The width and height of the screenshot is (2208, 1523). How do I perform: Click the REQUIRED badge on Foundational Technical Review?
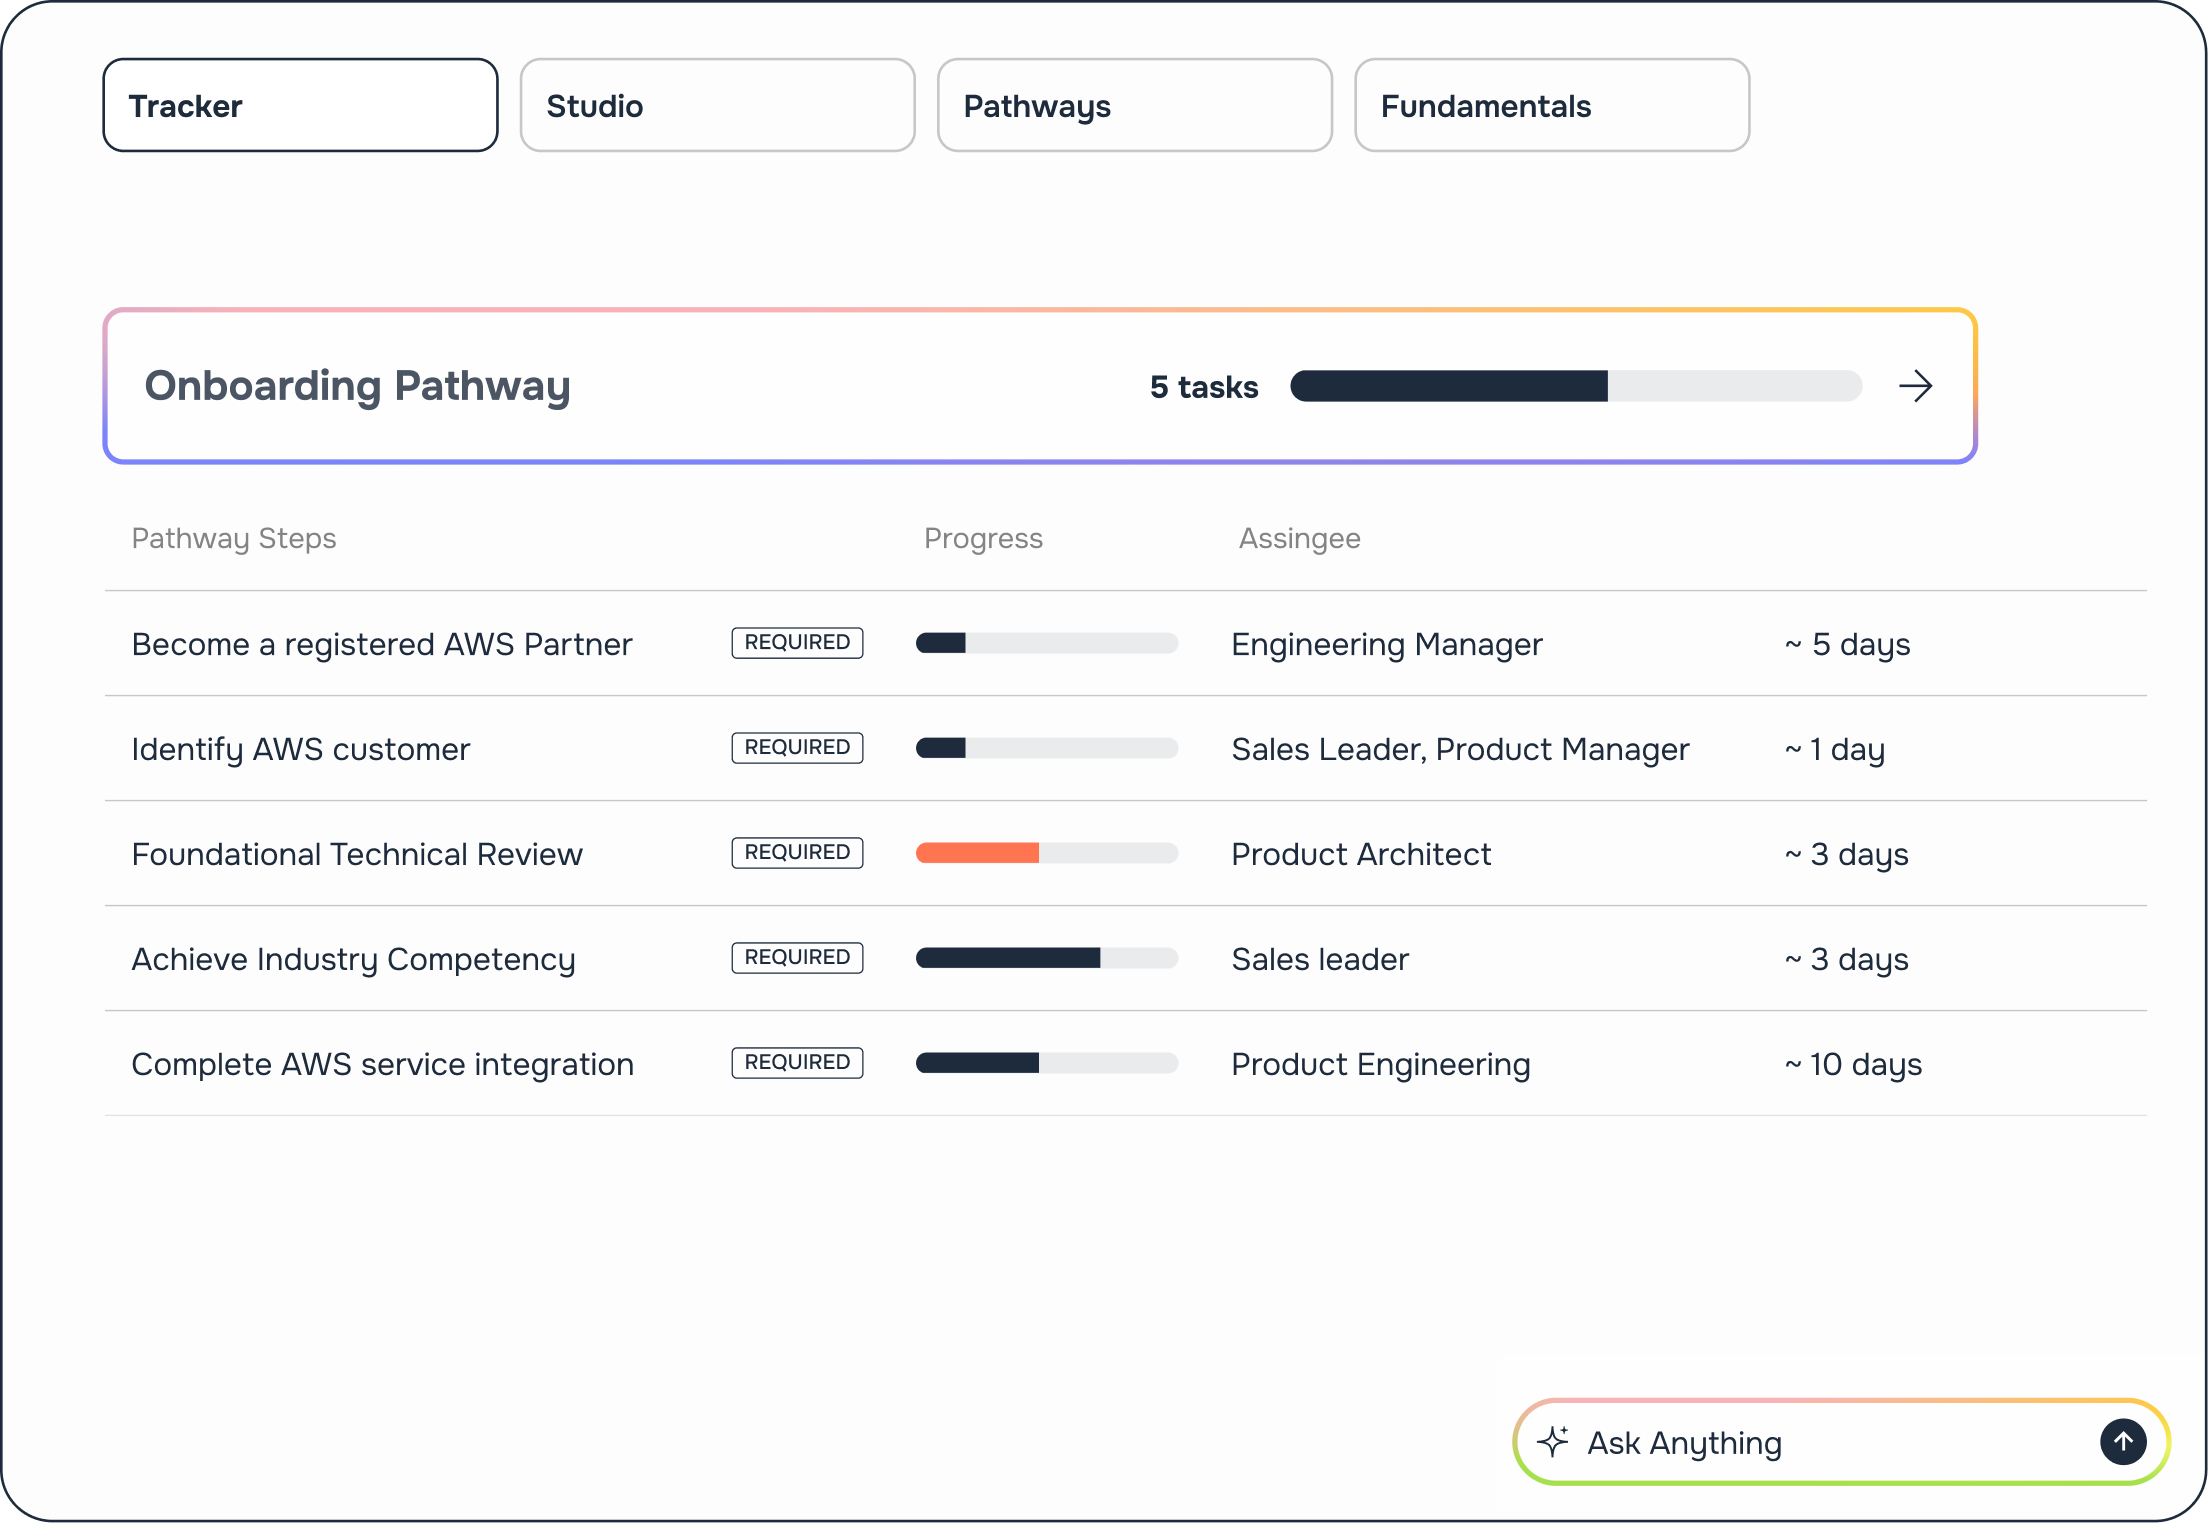(796, 852)
